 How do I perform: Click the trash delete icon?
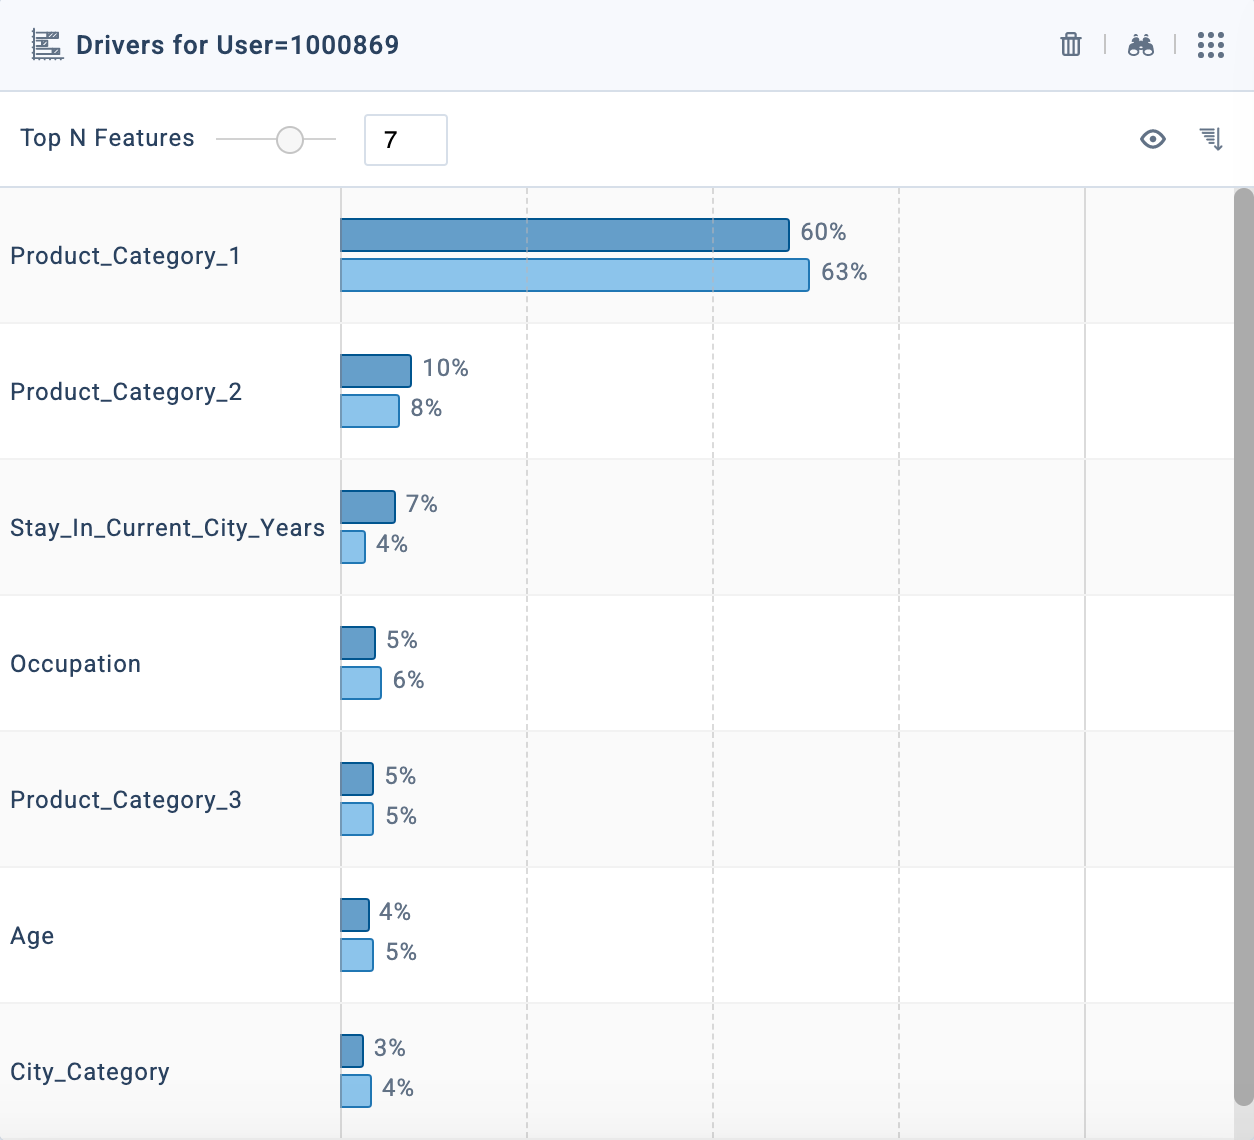[1071, 45]
